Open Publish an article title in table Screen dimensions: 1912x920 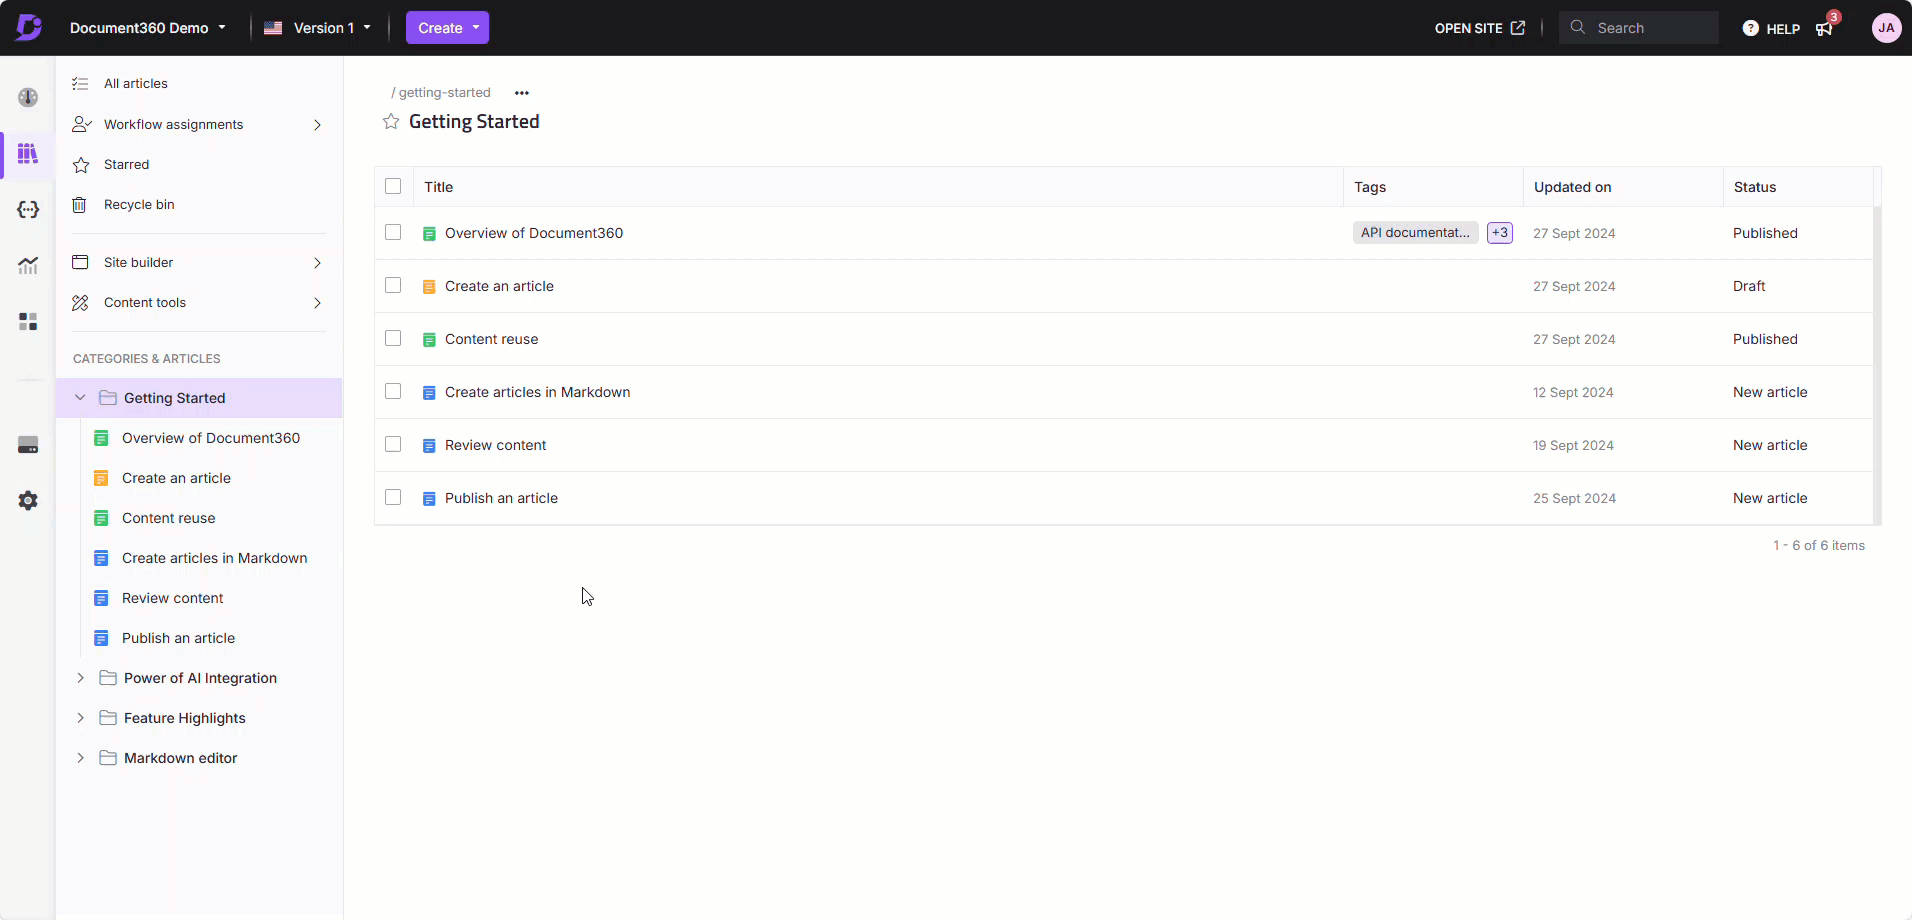pyautogui.click(x=501, y=498)
